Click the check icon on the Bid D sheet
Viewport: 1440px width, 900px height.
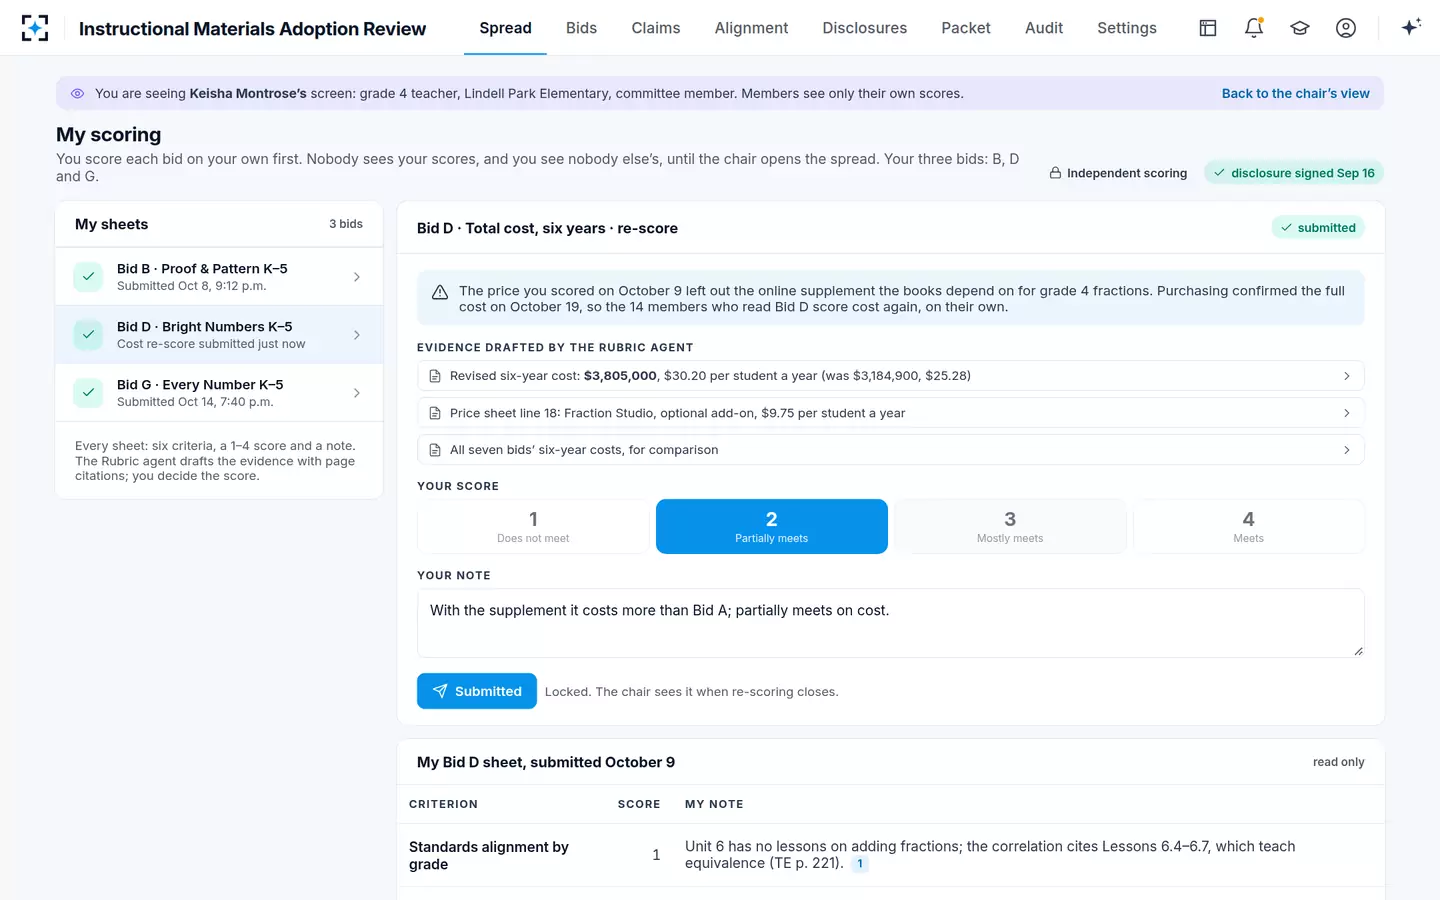tap(88, 335)
